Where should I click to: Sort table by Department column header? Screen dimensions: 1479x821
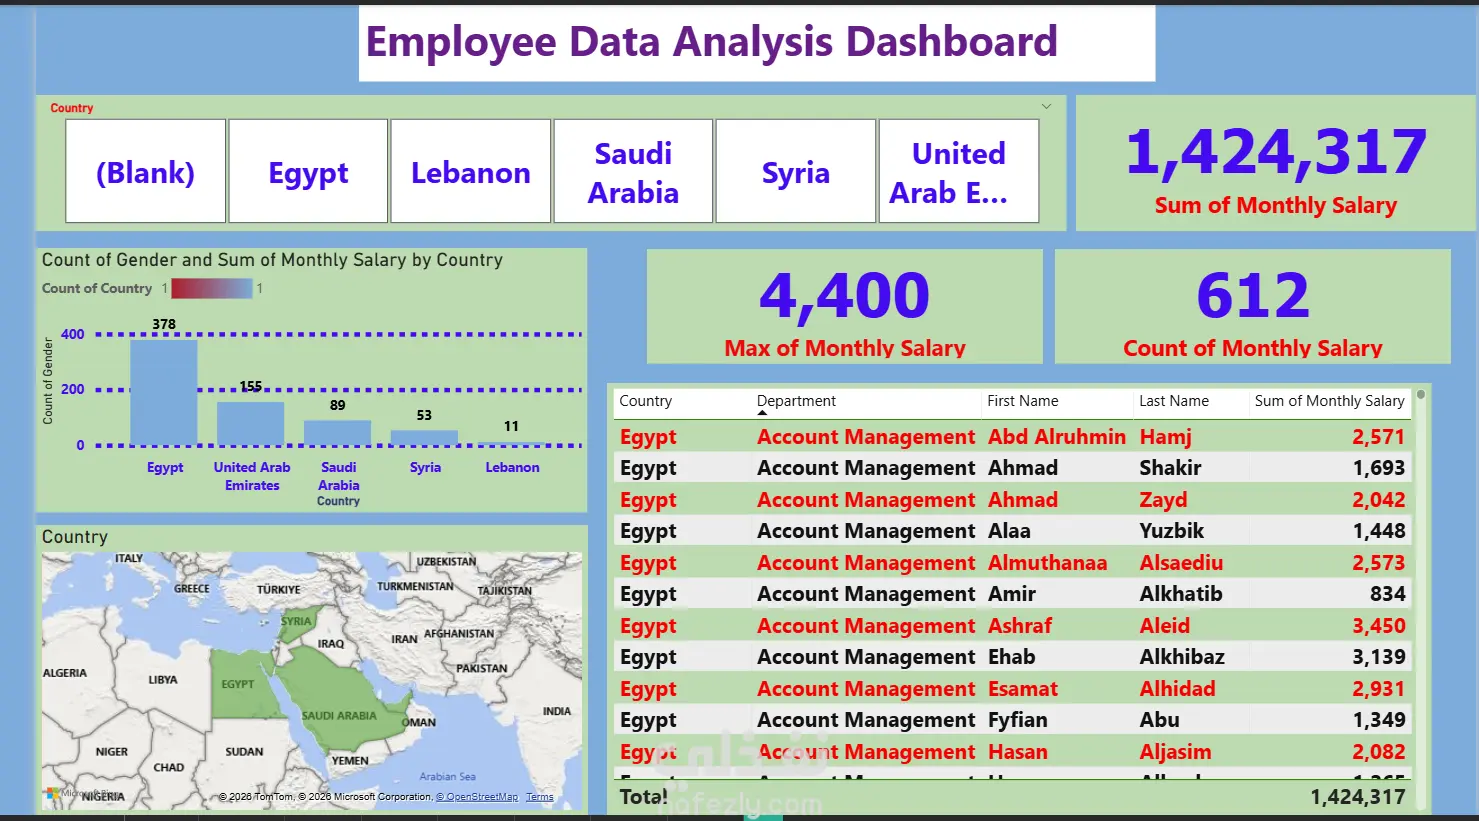[796, 401]
